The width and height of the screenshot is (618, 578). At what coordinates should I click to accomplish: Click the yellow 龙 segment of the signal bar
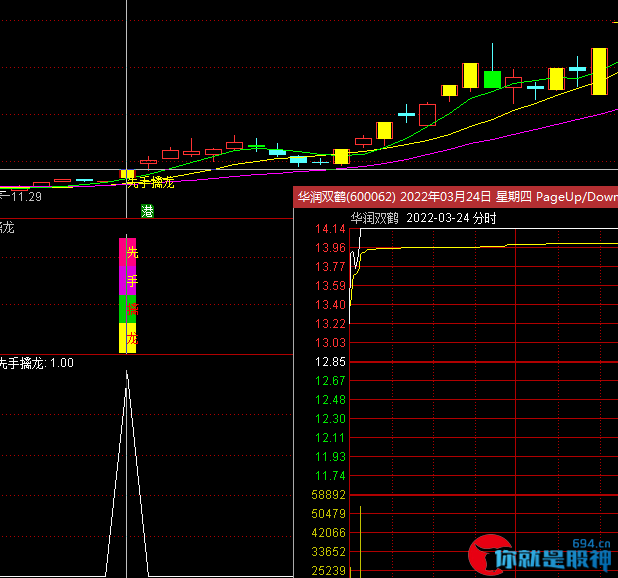[128, 338]
